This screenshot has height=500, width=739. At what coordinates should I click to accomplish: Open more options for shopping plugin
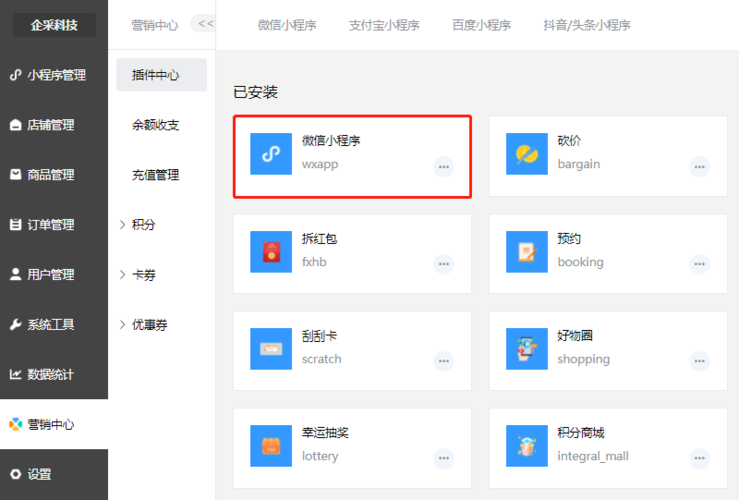click(x=699, y=361)
